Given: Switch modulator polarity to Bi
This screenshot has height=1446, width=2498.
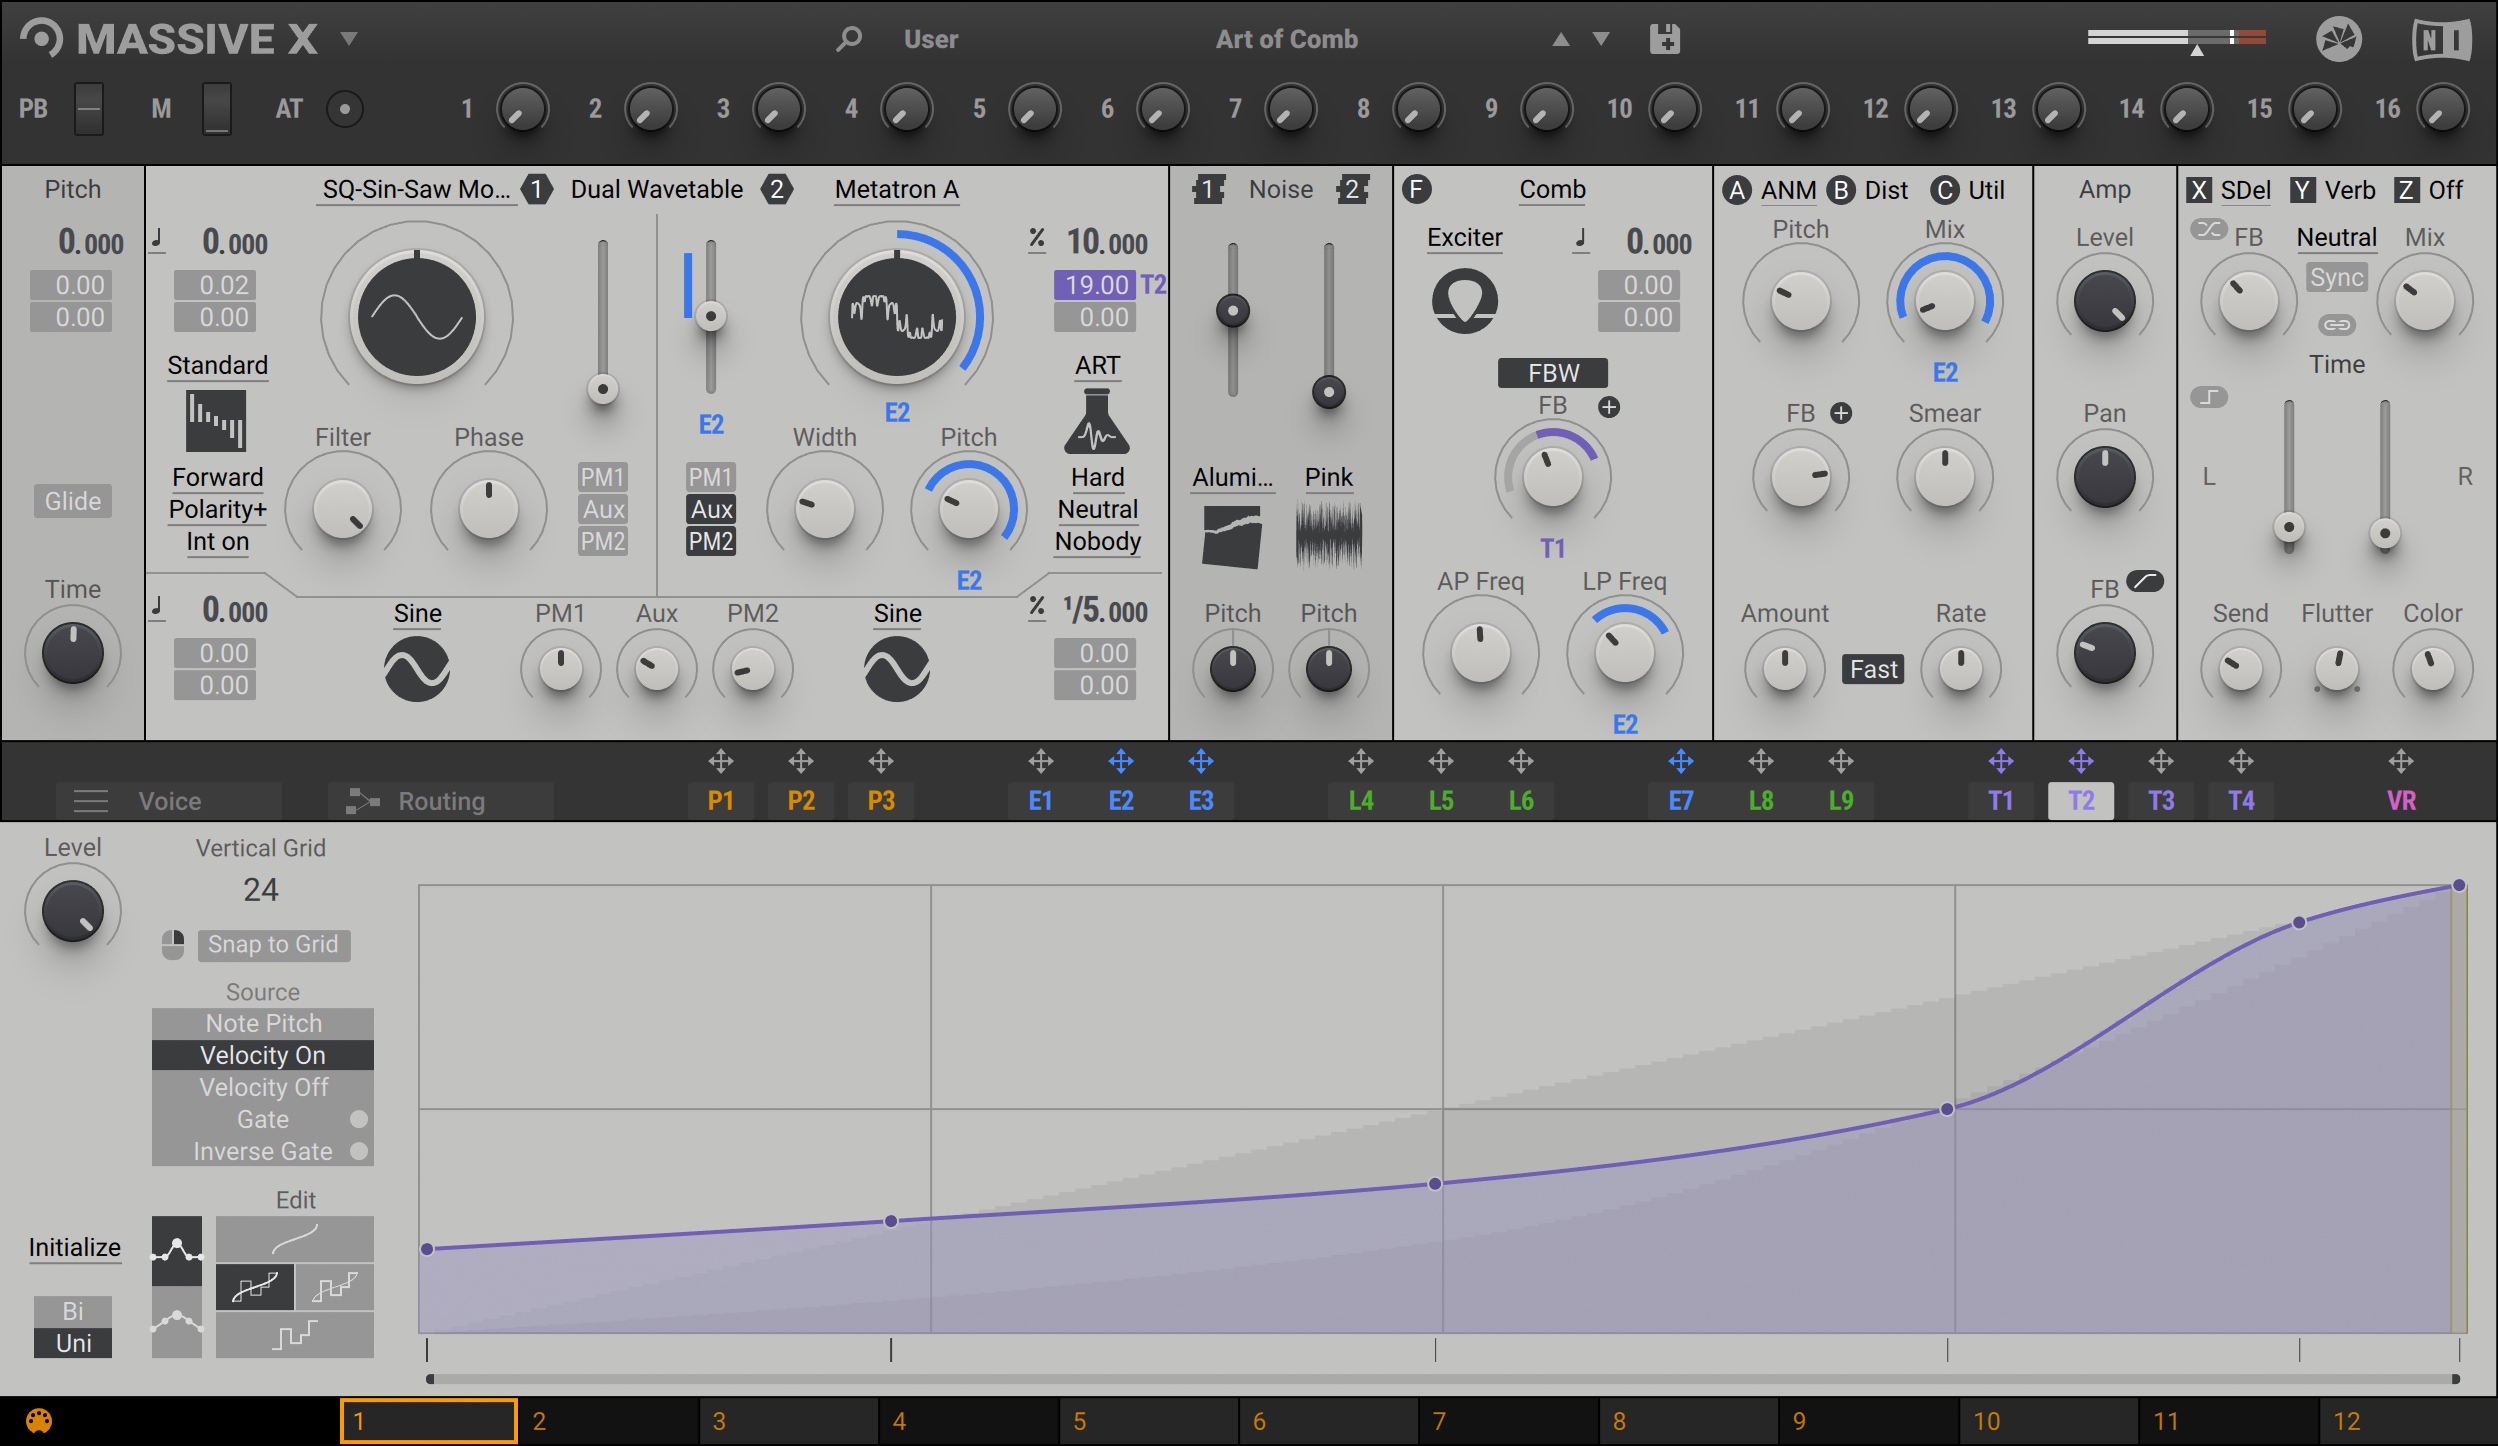Looking at the screenshot, I should click(x=73, y=1311).
